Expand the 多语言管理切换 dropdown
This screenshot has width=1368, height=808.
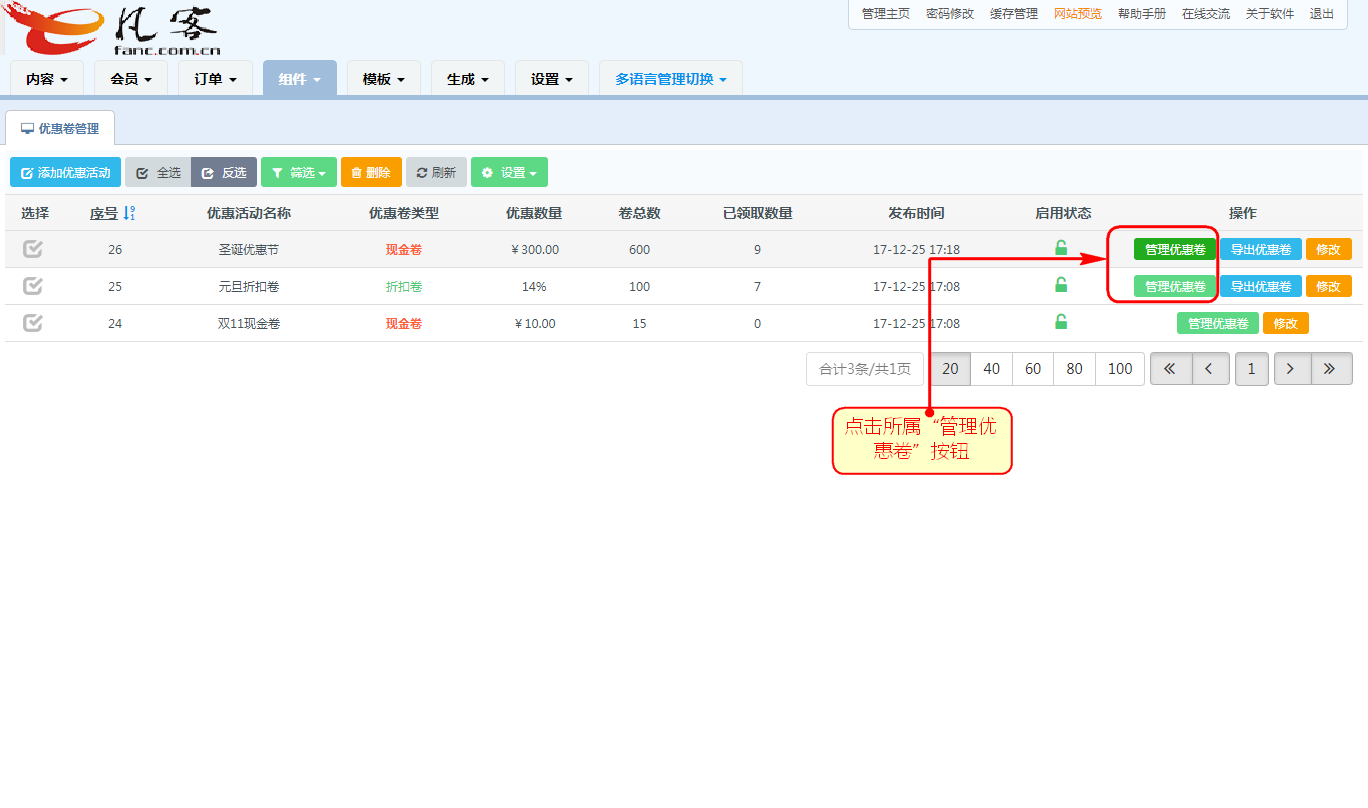[670, 79]
